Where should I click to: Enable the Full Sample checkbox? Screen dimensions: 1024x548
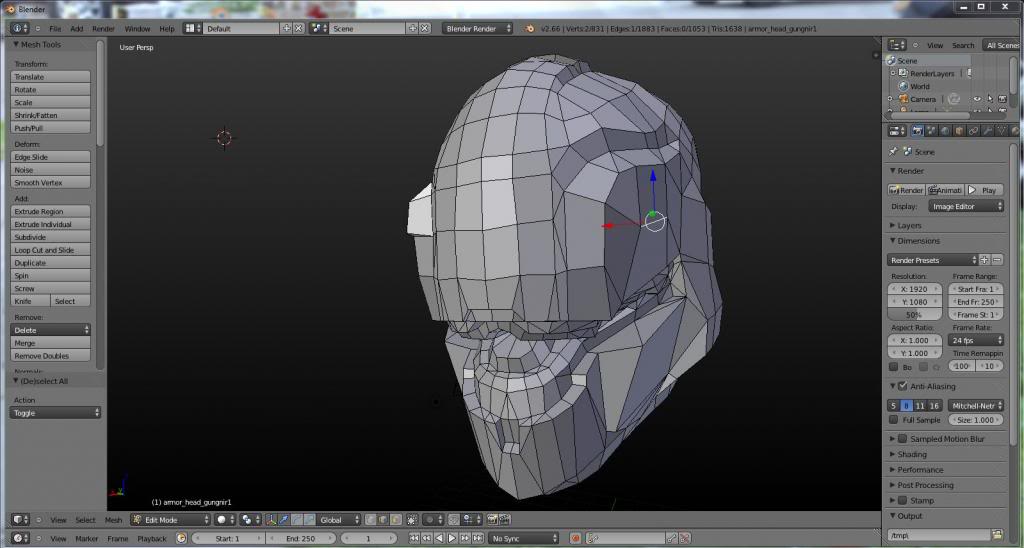tap(895, 420)
